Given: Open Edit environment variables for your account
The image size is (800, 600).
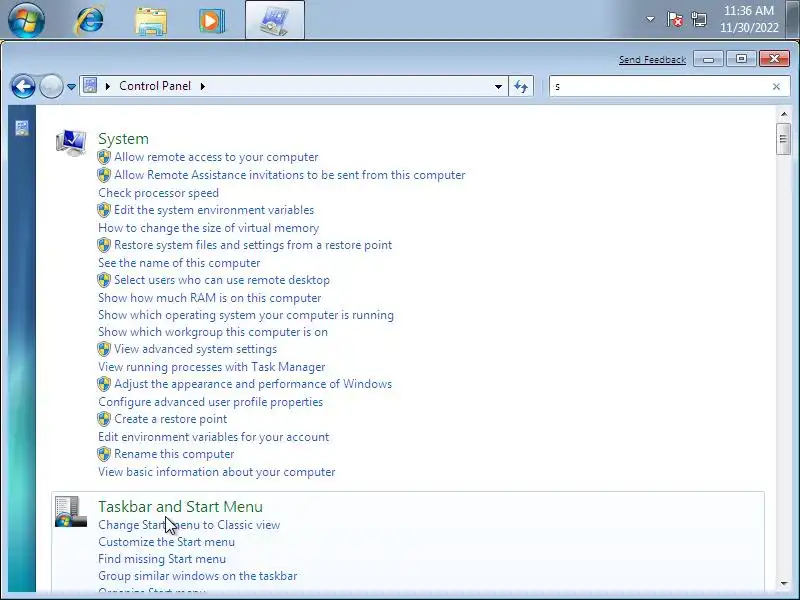Looking at the screenshot, I should tap(213, 437).
